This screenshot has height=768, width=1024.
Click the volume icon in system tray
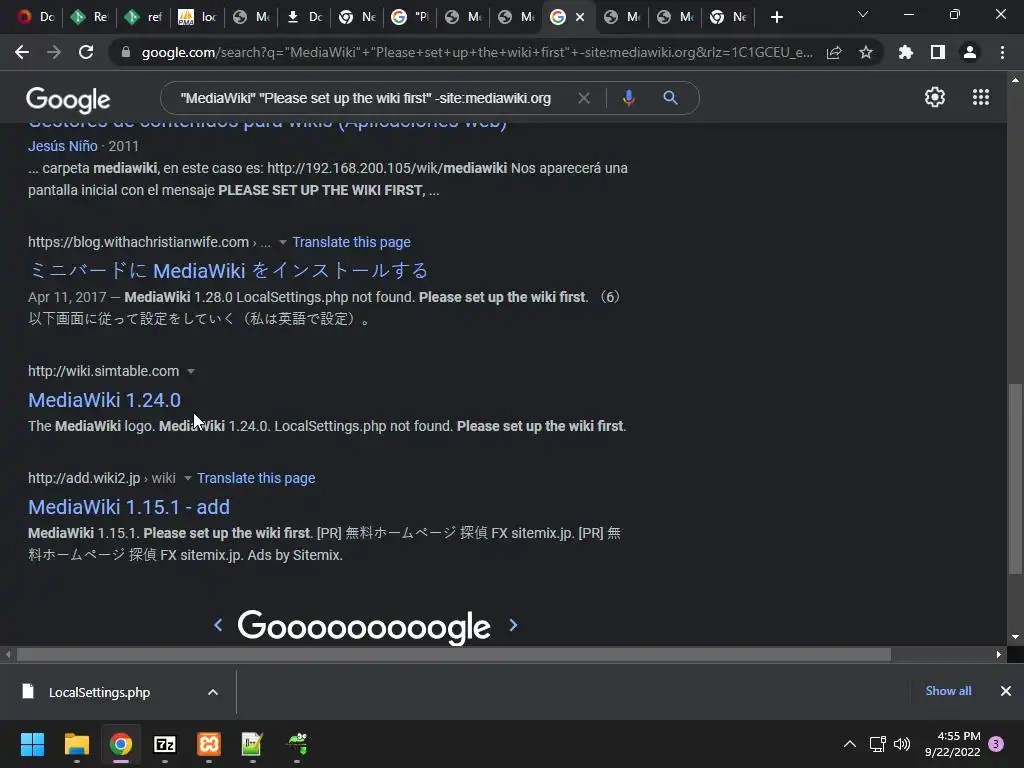tap(902, 744)
